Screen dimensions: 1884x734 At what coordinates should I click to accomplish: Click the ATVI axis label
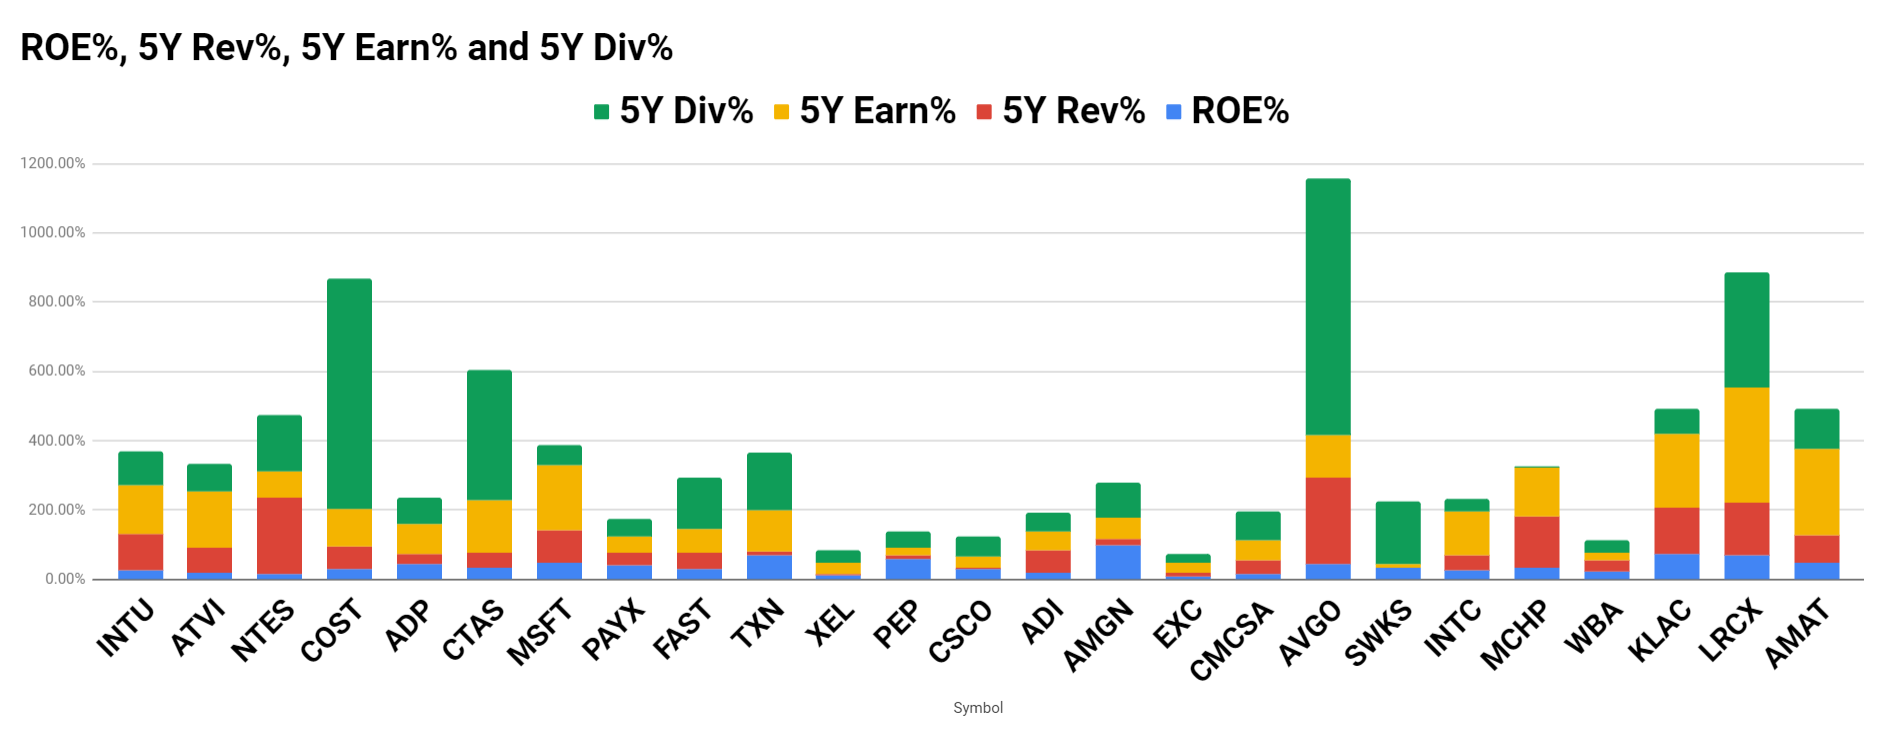(x=199, y=627)
